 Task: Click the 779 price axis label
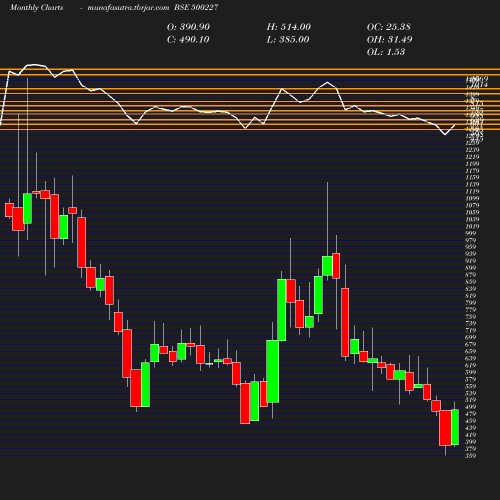tap(471, 310)
